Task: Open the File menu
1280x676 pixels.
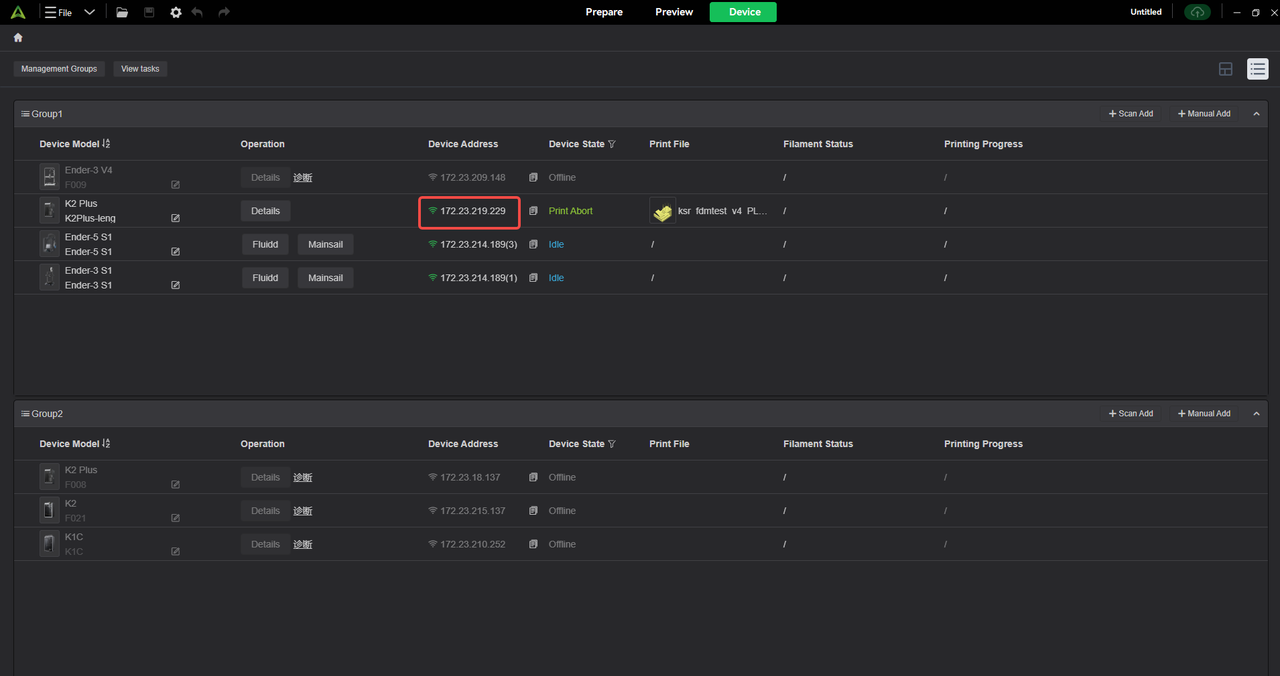Action: pyautogui.click(x=58, y=12)
